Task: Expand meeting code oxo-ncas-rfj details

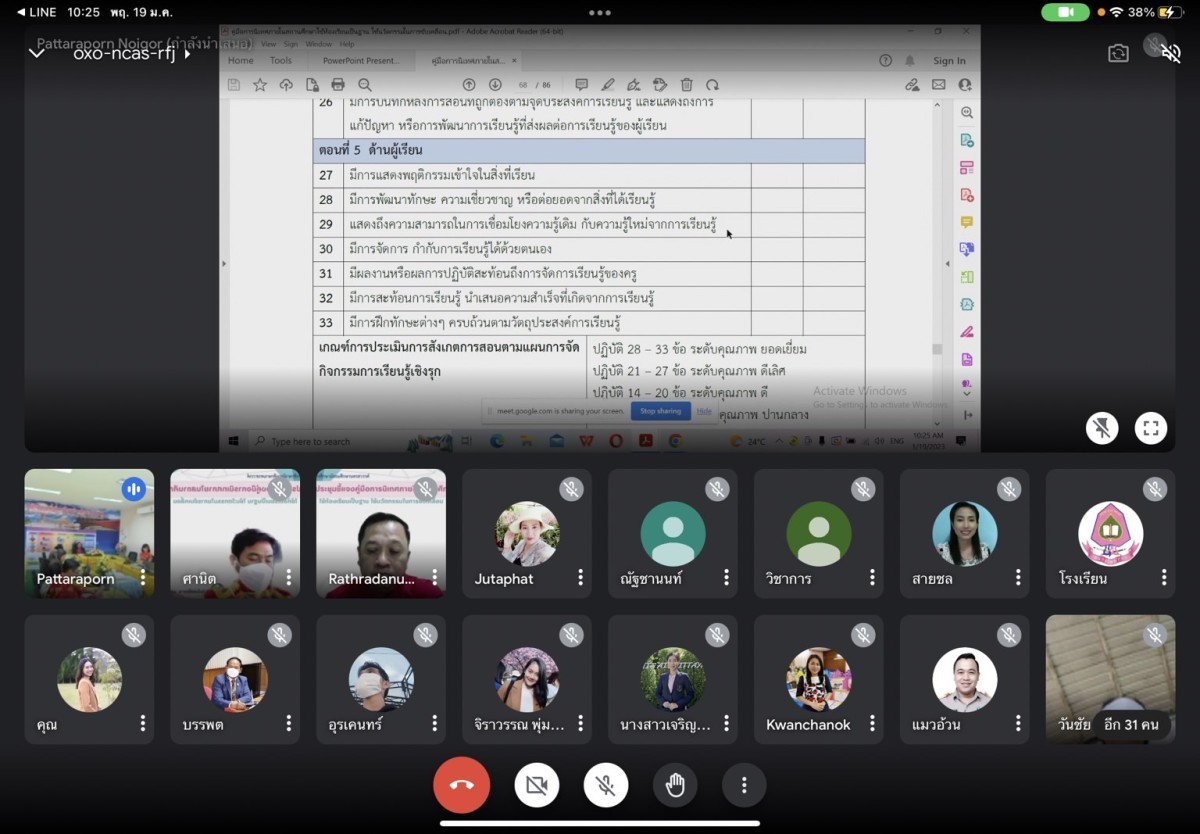Action: click(x=131, y=53)
